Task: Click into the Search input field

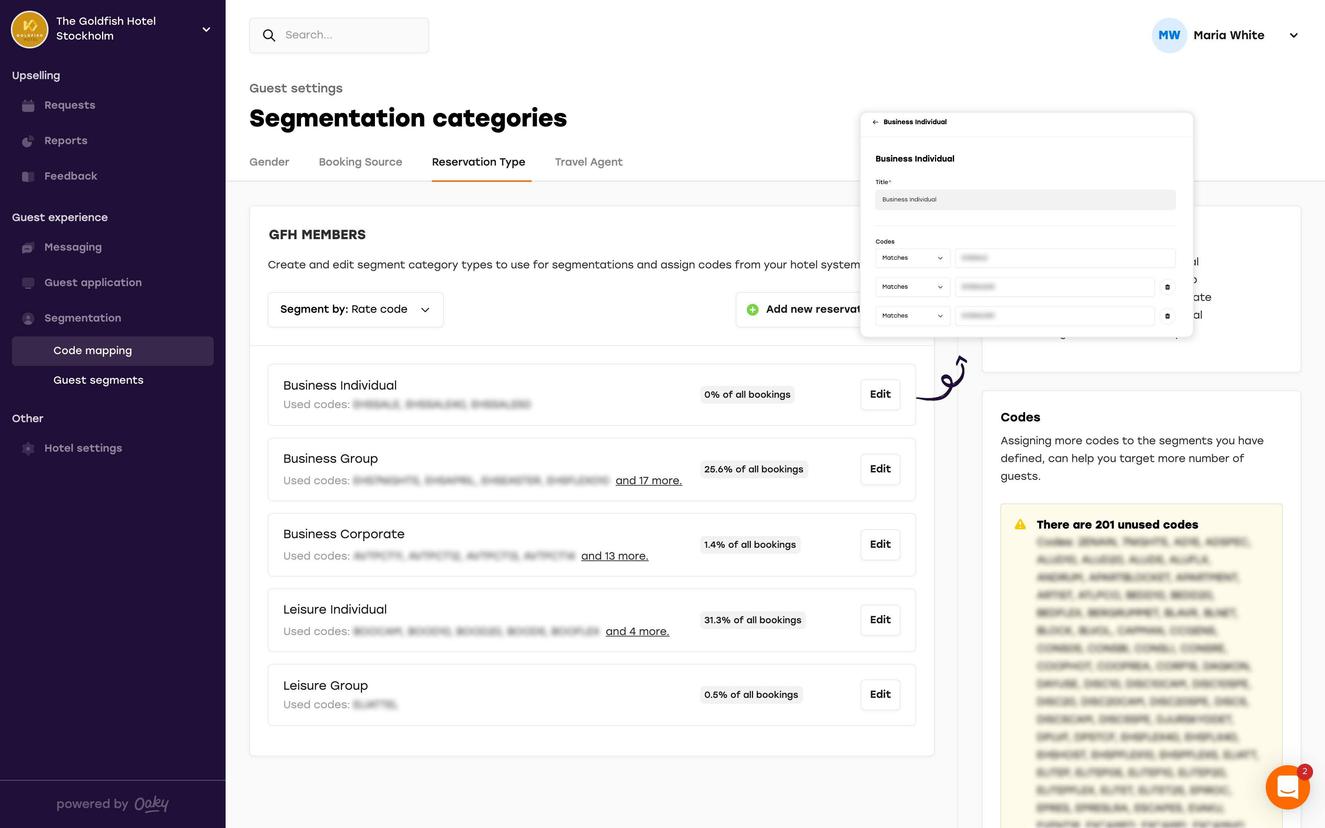Action: [350, 35]
